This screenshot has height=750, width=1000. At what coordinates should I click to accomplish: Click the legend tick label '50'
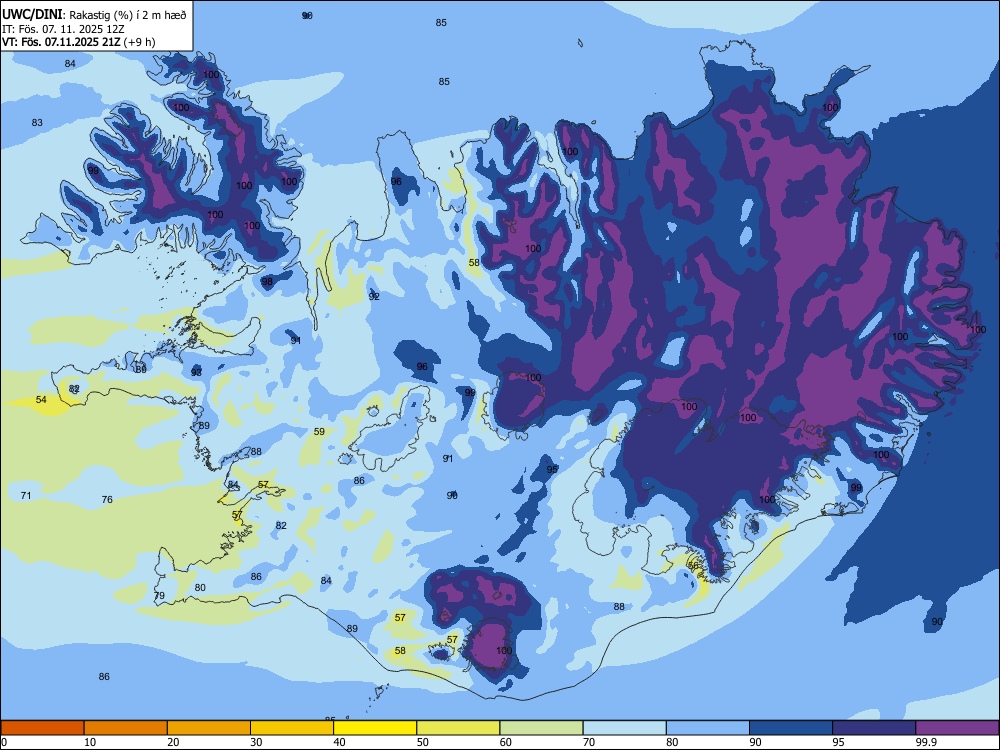pos(422,742)
